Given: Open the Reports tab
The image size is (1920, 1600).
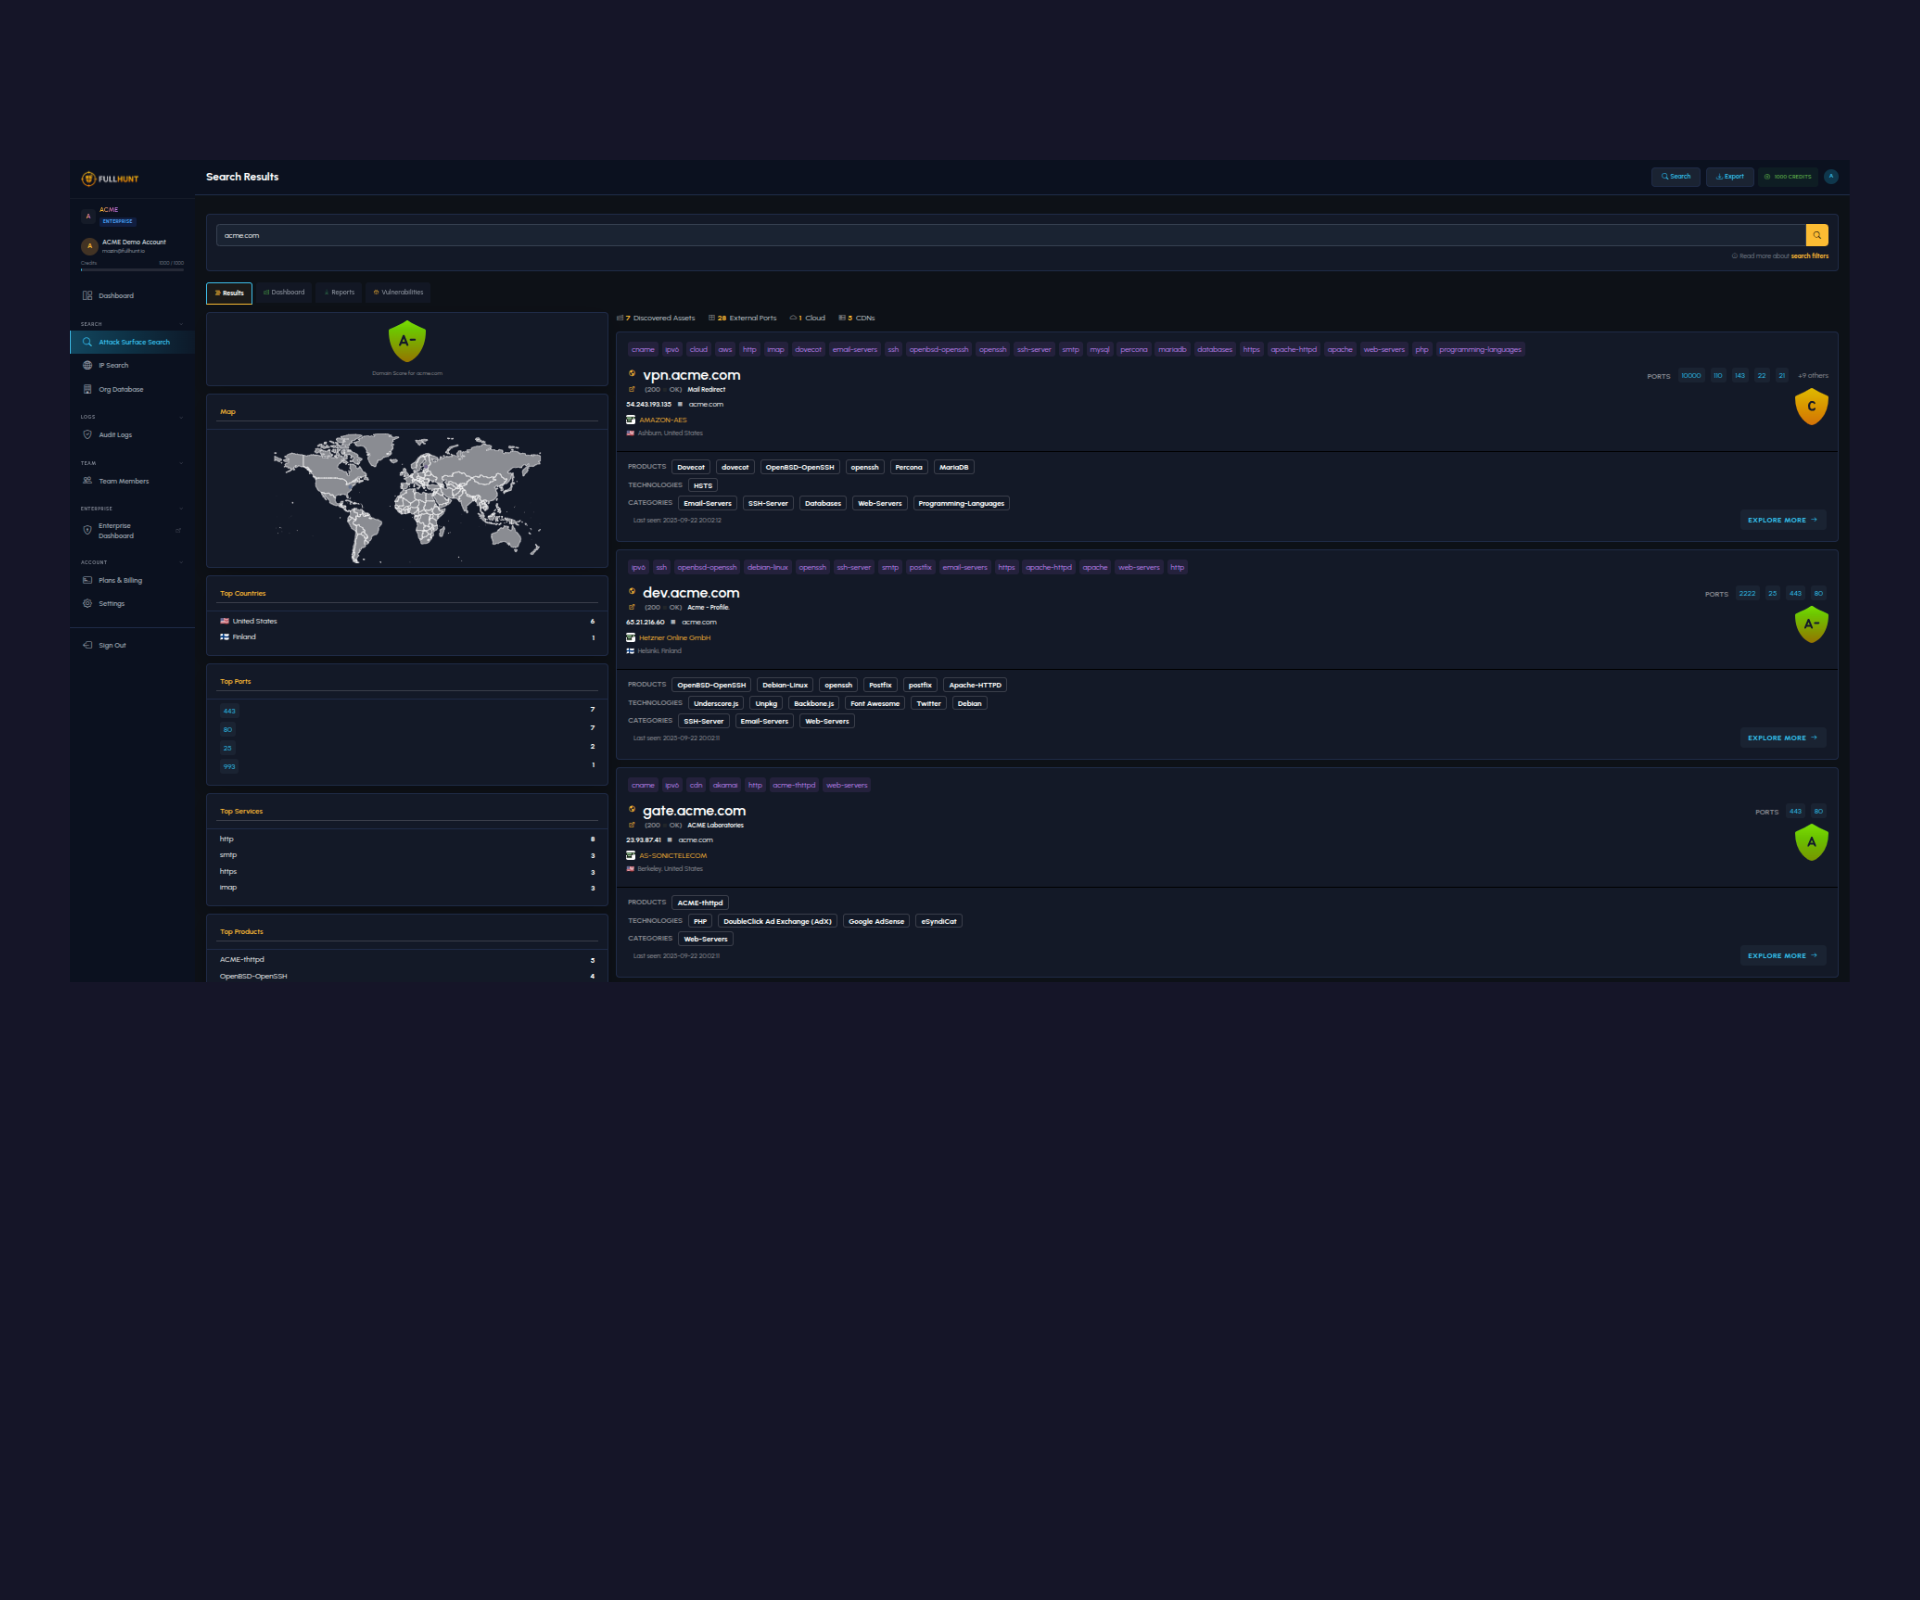Looking at the screenshot, I should pyautogui.click(x=338, y=292).
